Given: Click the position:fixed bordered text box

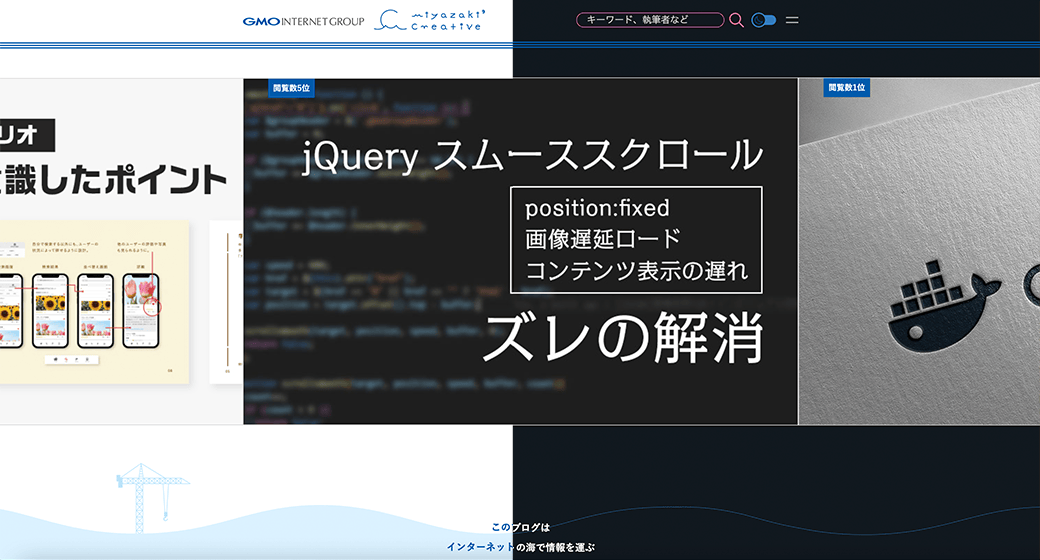Looking at the screenshot, I should click(636, 239).
